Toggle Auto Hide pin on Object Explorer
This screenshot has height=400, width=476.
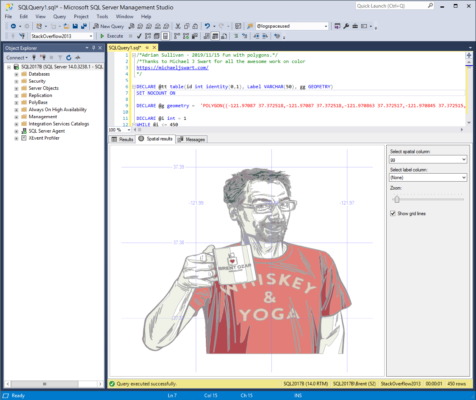[94, 48]
